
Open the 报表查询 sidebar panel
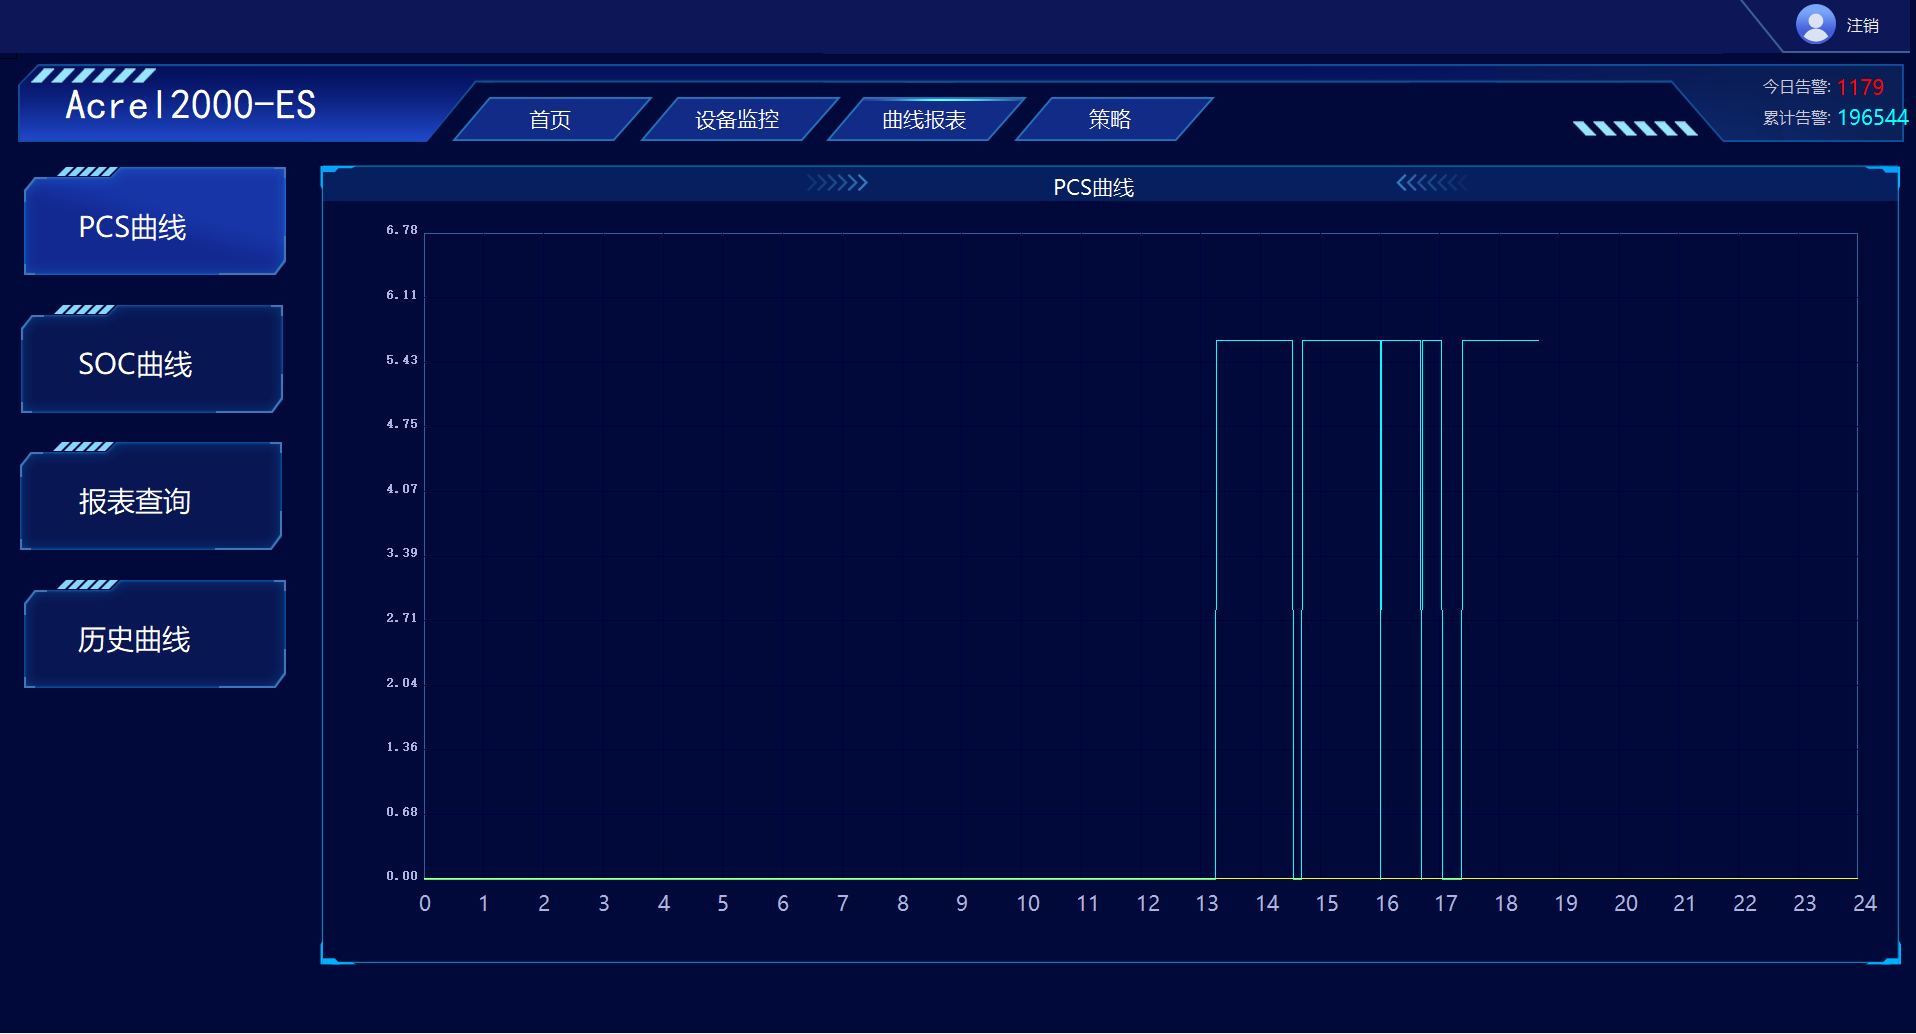click(x=135, y=501)
